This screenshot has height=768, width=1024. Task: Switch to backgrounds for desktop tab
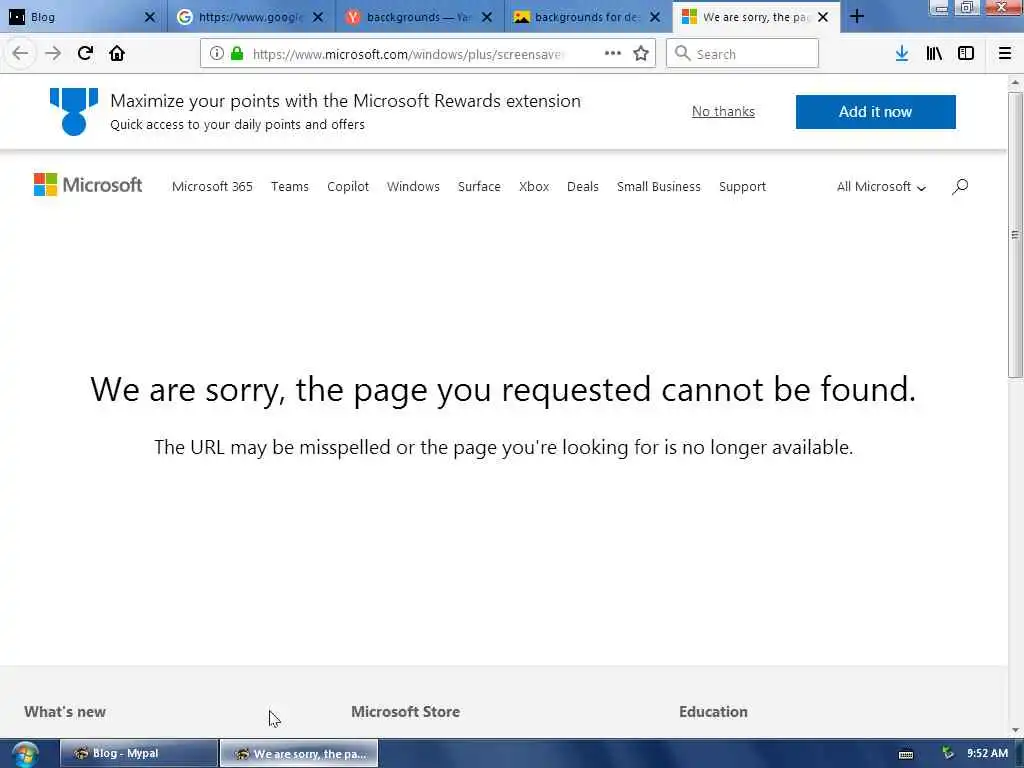click(587, 17)
